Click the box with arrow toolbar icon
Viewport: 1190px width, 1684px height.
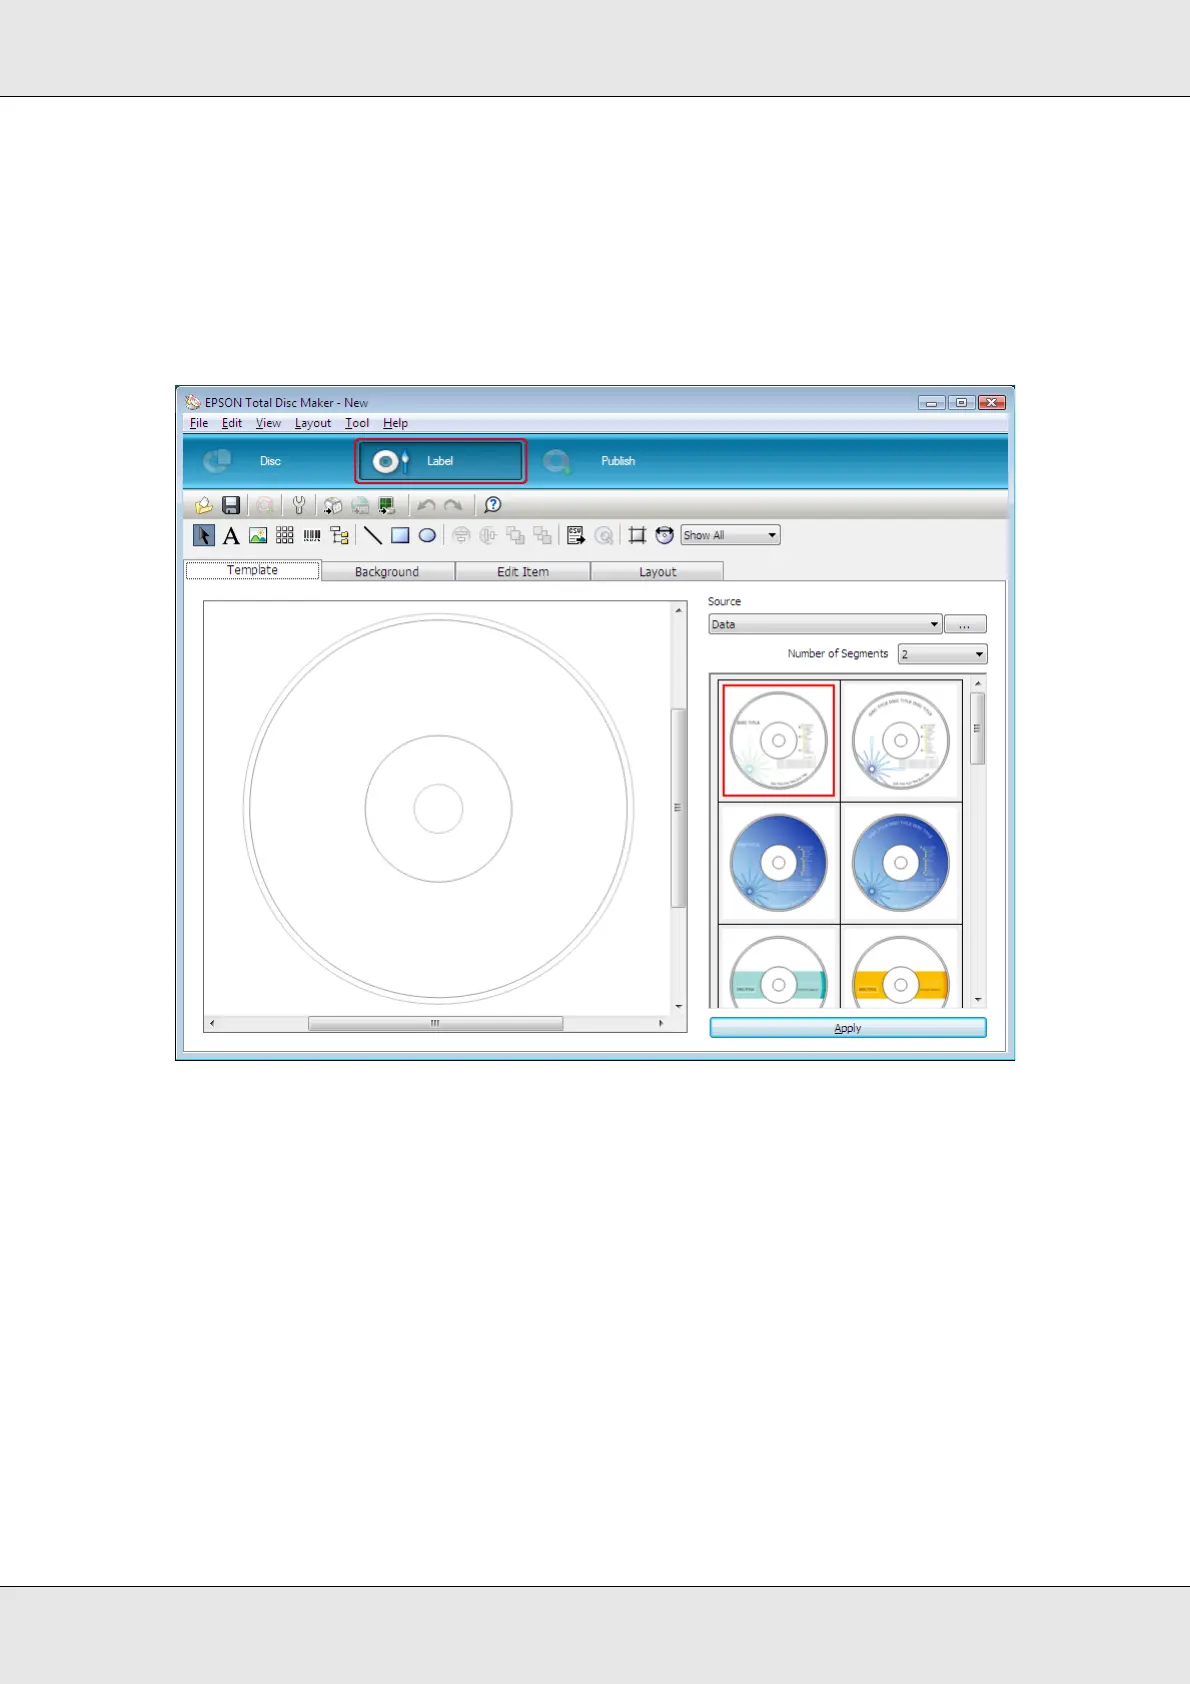tap(333, 505)
